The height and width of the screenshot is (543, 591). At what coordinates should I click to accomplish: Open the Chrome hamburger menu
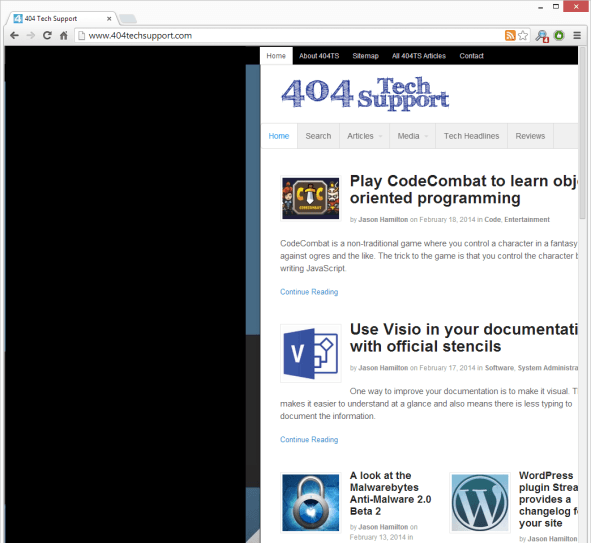[x=577, y=35]
